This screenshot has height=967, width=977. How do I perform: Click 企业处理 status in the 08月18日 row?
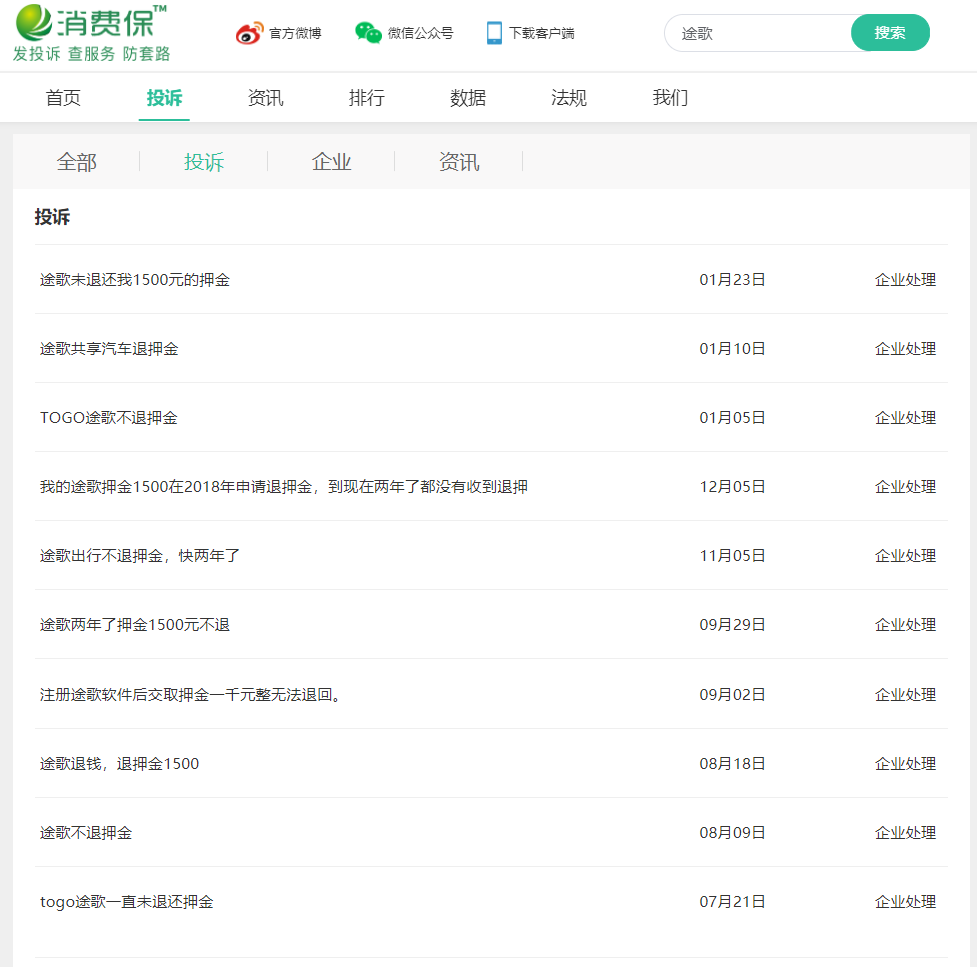click(905, 764)
